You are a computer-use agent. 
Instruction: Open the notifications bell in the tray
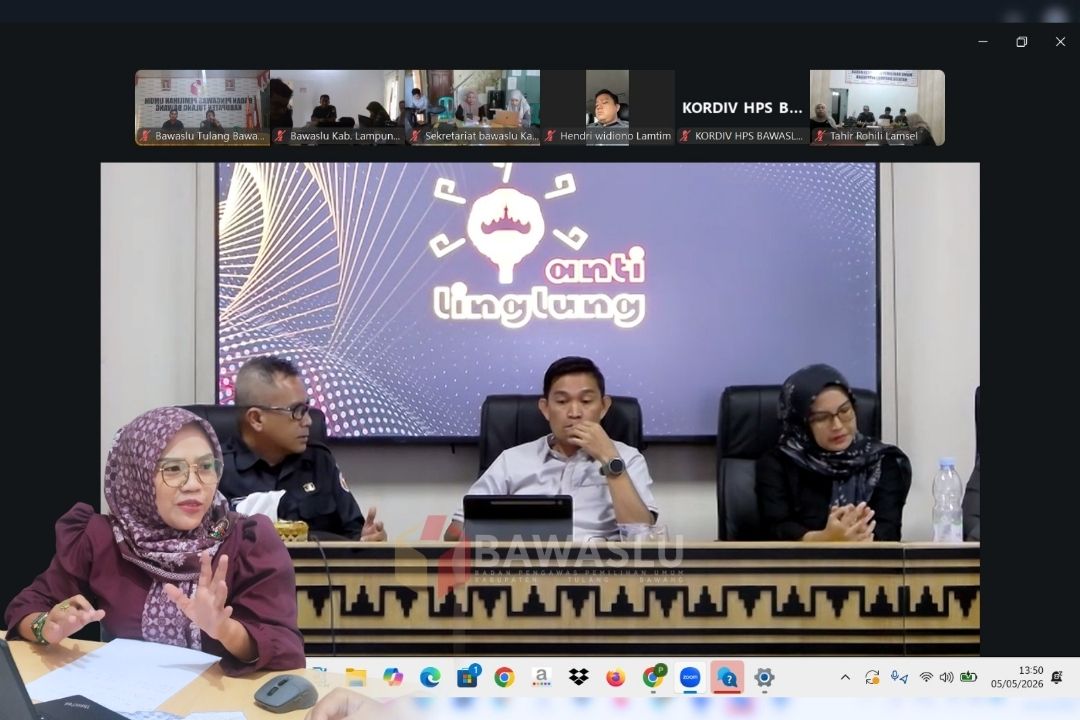1057,678
